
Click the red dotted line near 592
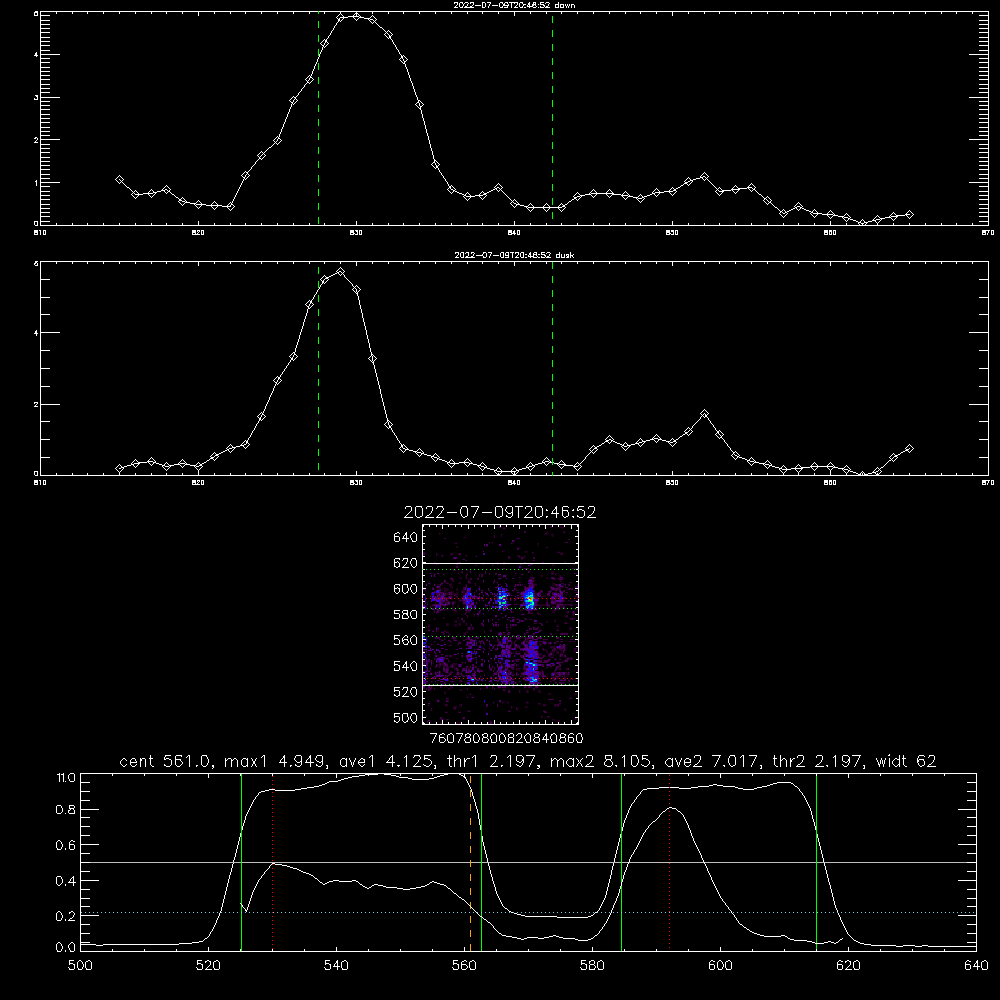click(670, 862)
